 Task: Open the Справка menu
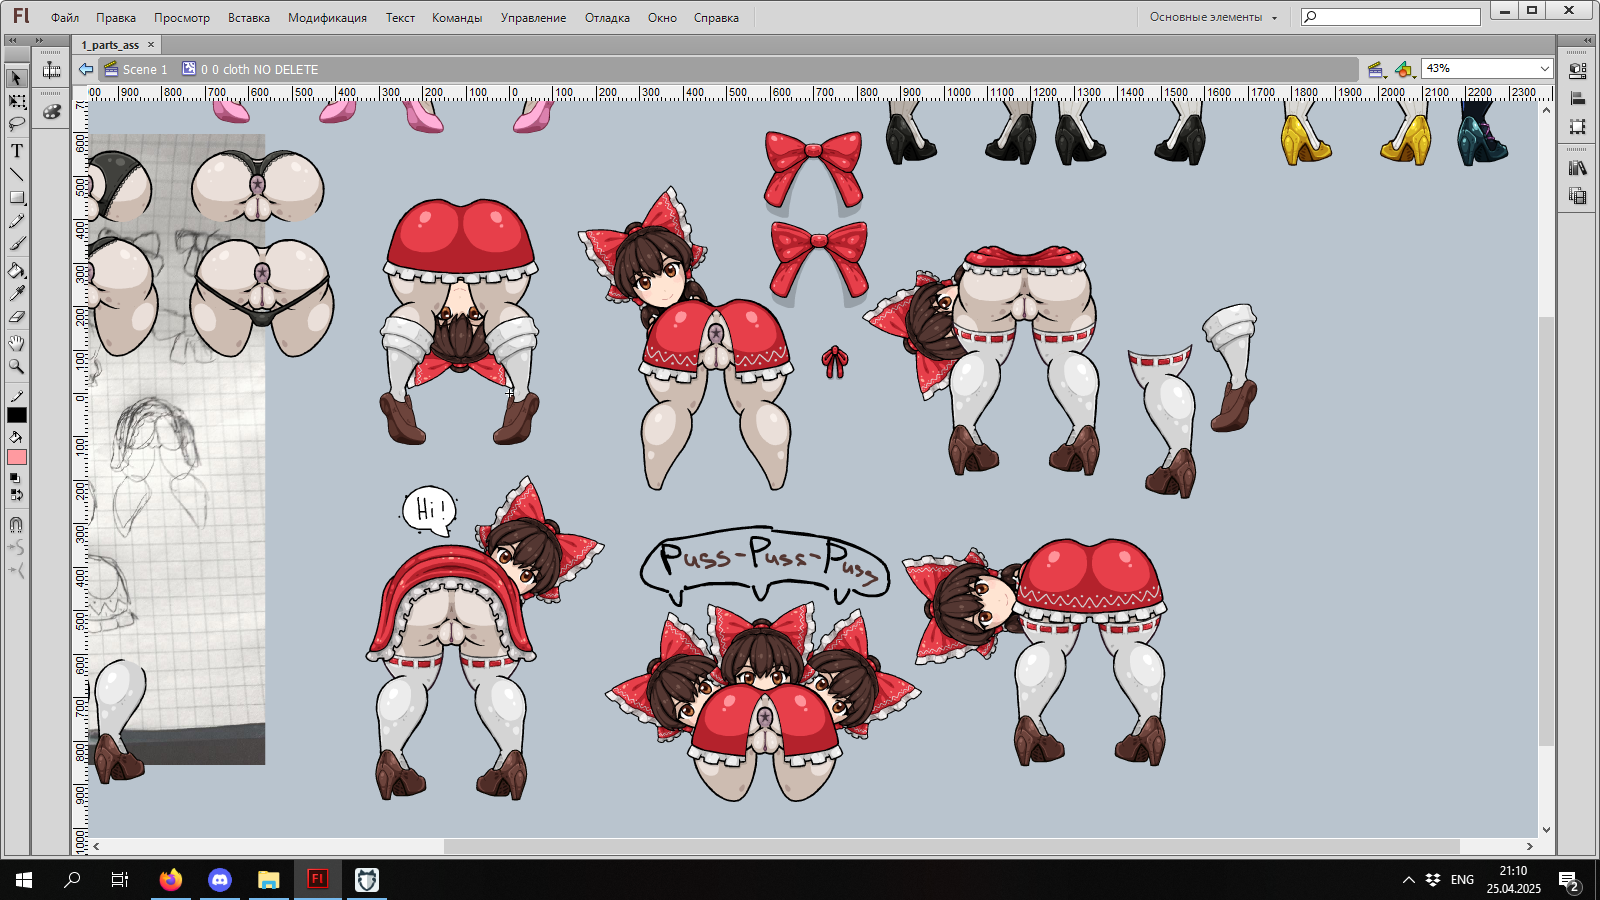(x=716, y=18)
